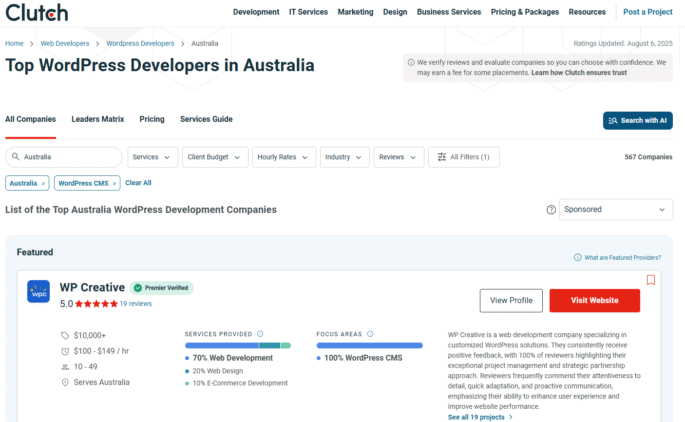The image size is (685, 422).
Task: Open the Design menu
Action: pos(395,12)
